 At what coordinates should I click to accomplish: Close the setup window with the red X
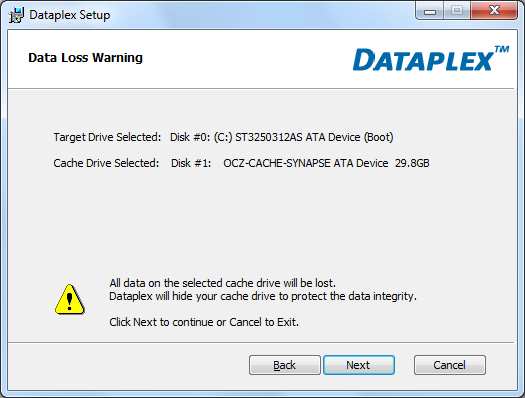494,10
